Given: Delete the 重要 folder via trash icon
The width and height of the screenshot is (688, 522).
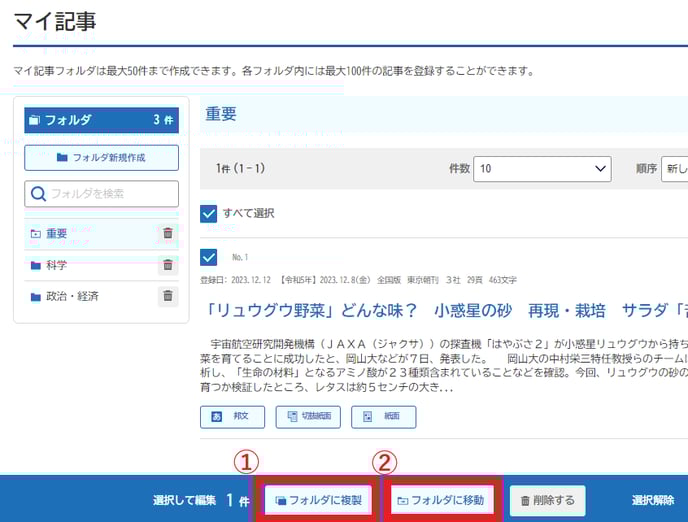Looking at the screenshot, I should (x=168, y=234).
